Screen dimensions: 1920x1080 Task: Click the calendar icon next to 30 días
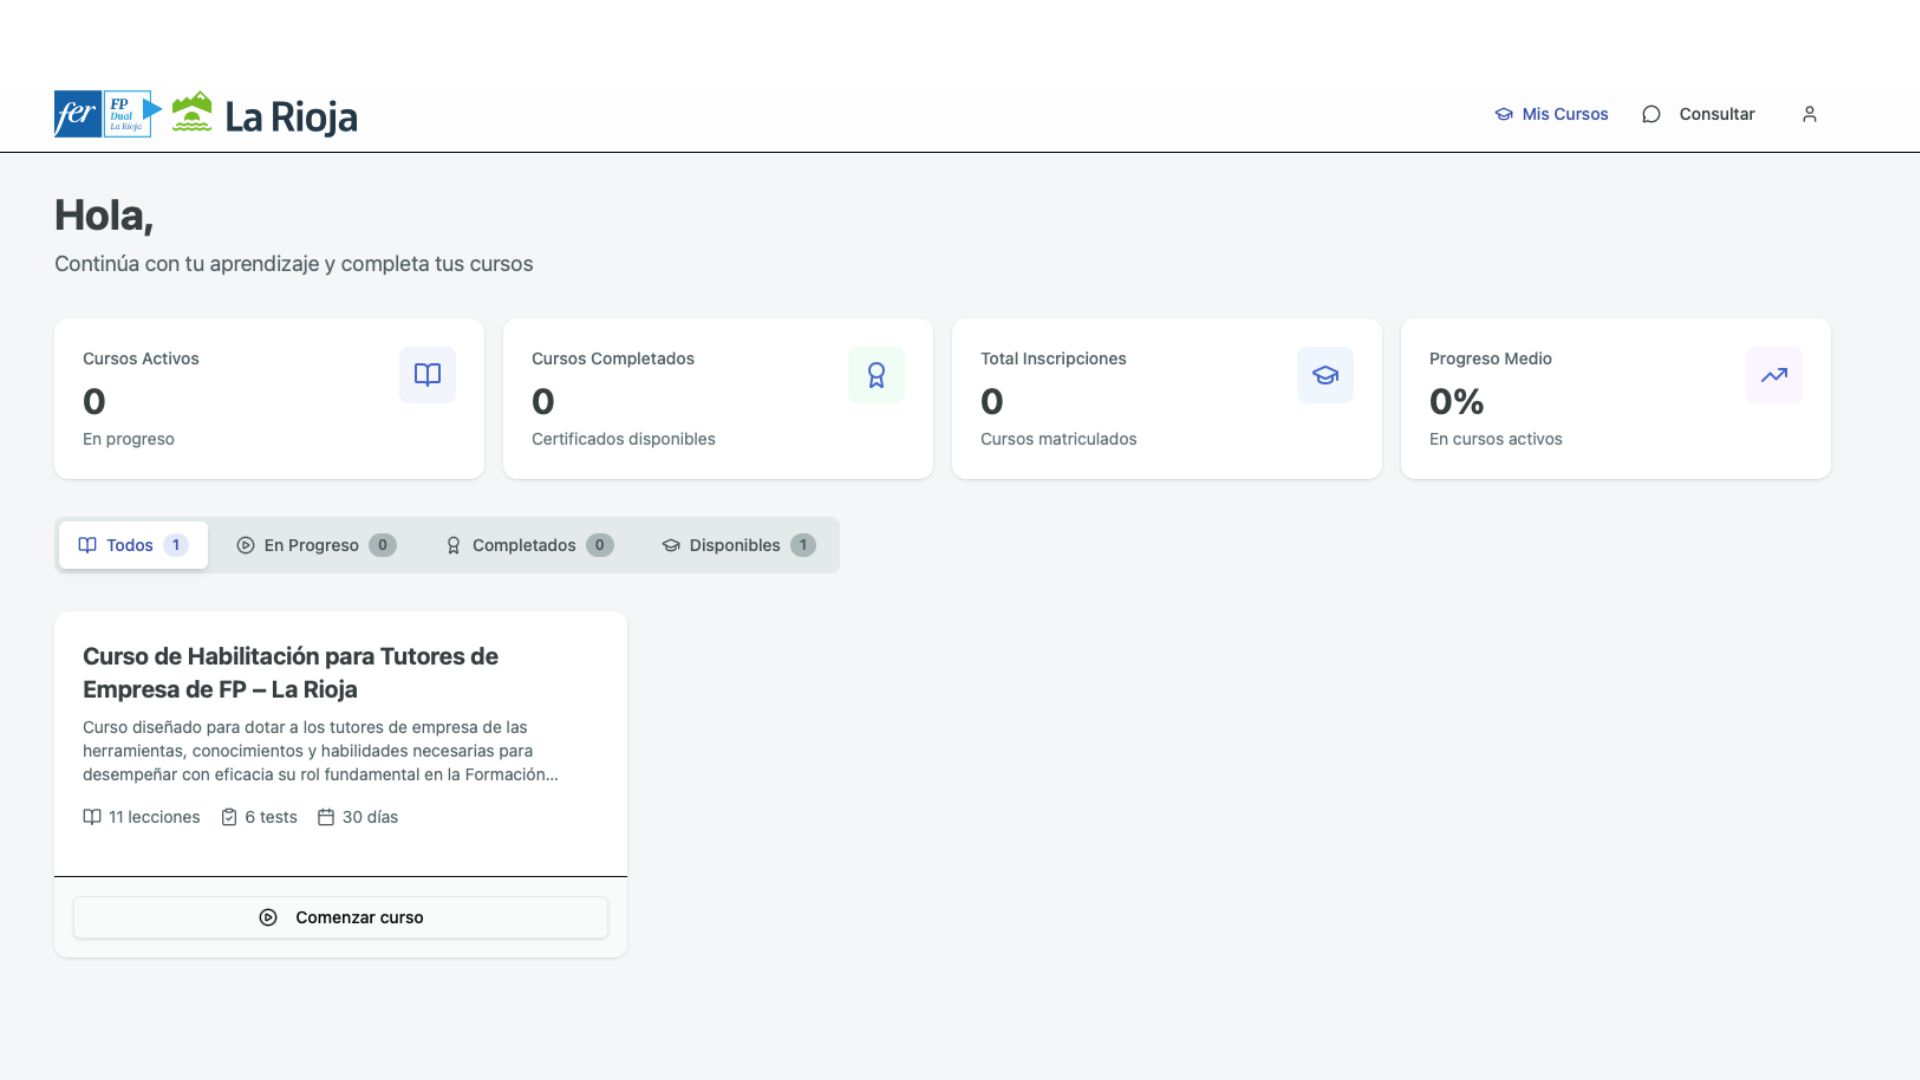tap(325, 817)
